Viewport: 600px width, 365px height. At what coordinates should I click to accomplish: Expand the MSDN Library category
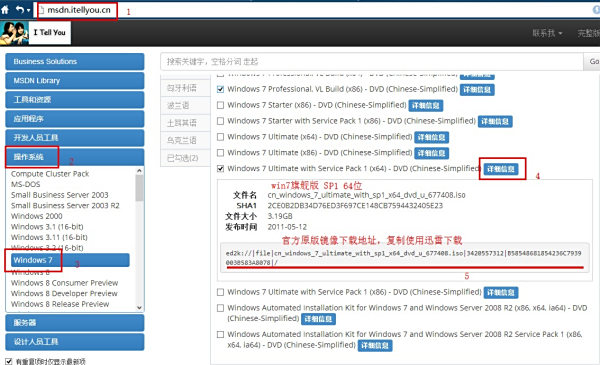[x=75, y=81]
